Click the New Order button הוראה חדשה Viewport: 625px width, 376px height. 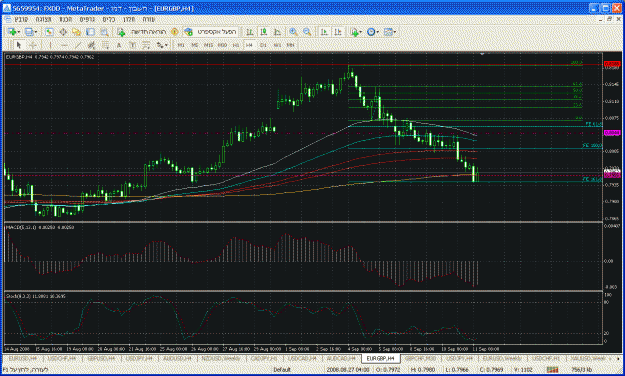pos(143,32)
